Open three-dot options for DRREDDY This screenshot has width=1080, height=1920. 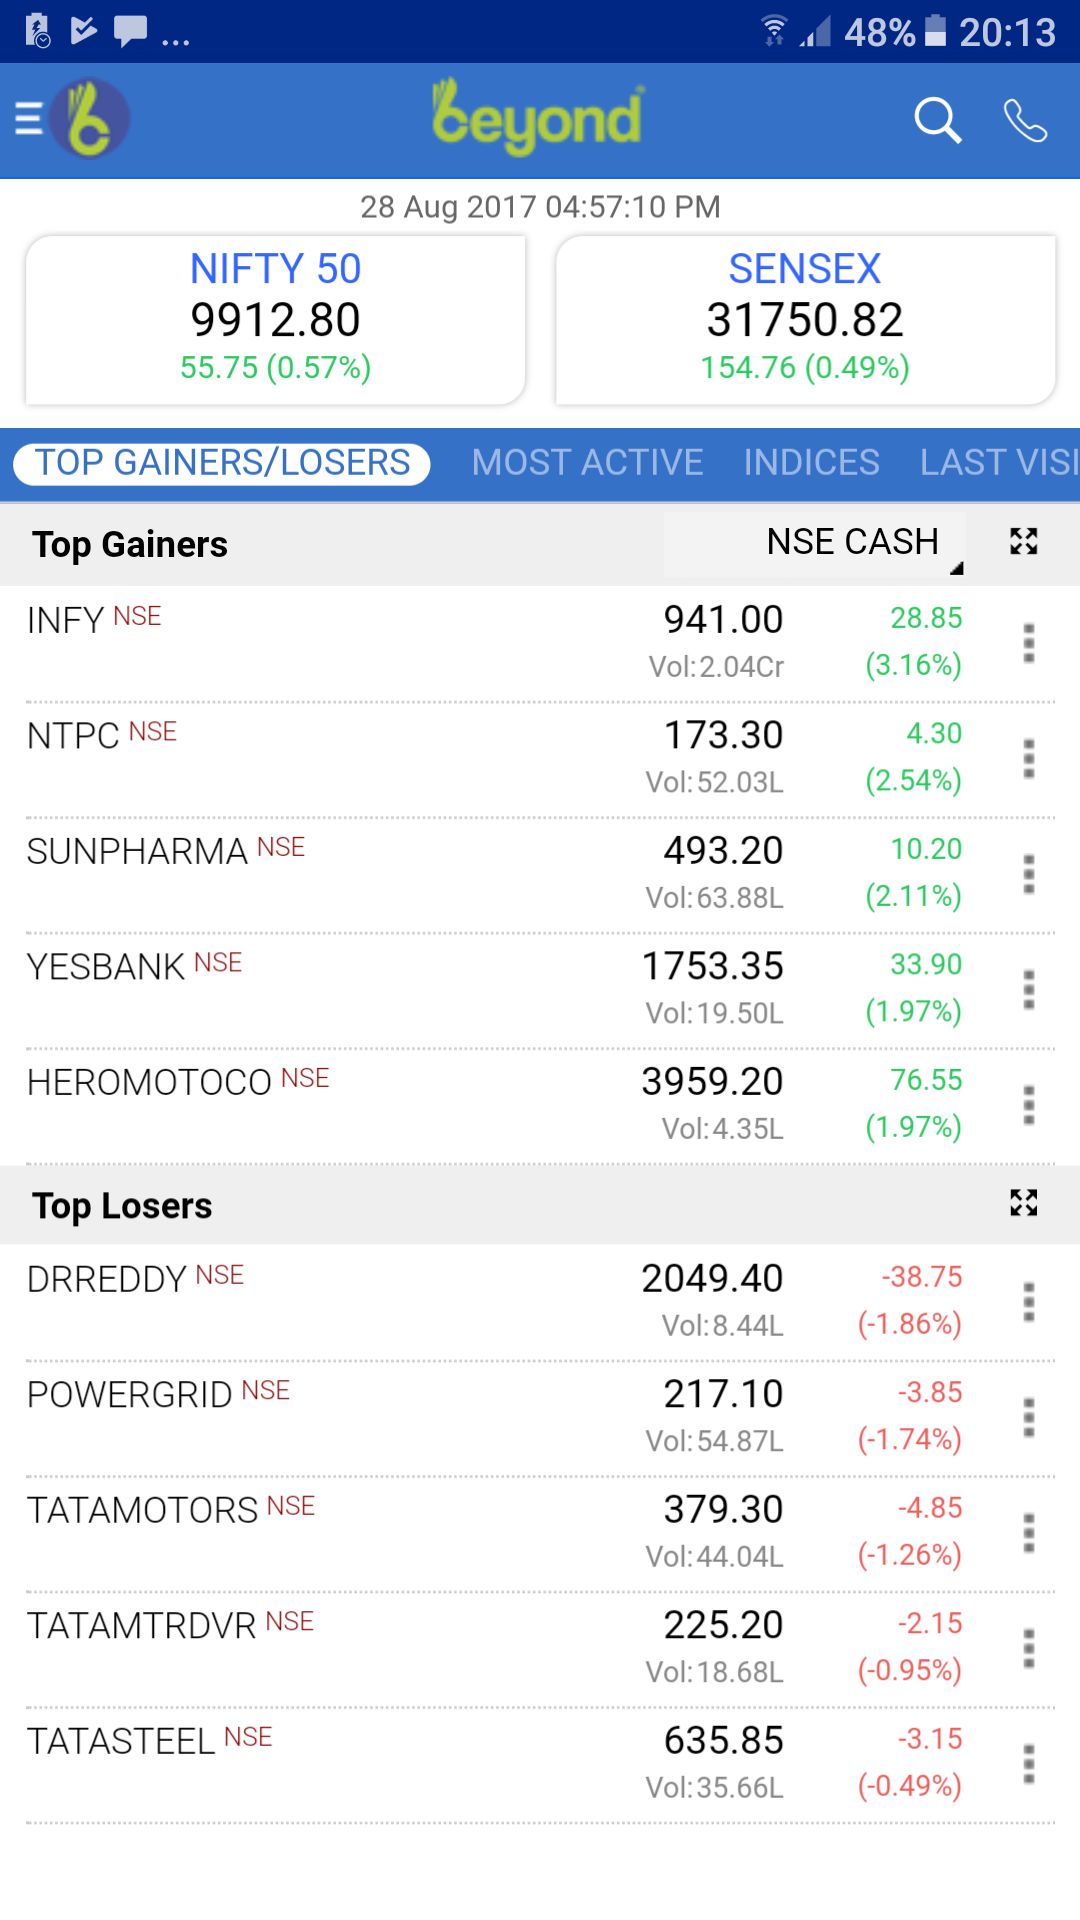coord(1028,1302)
